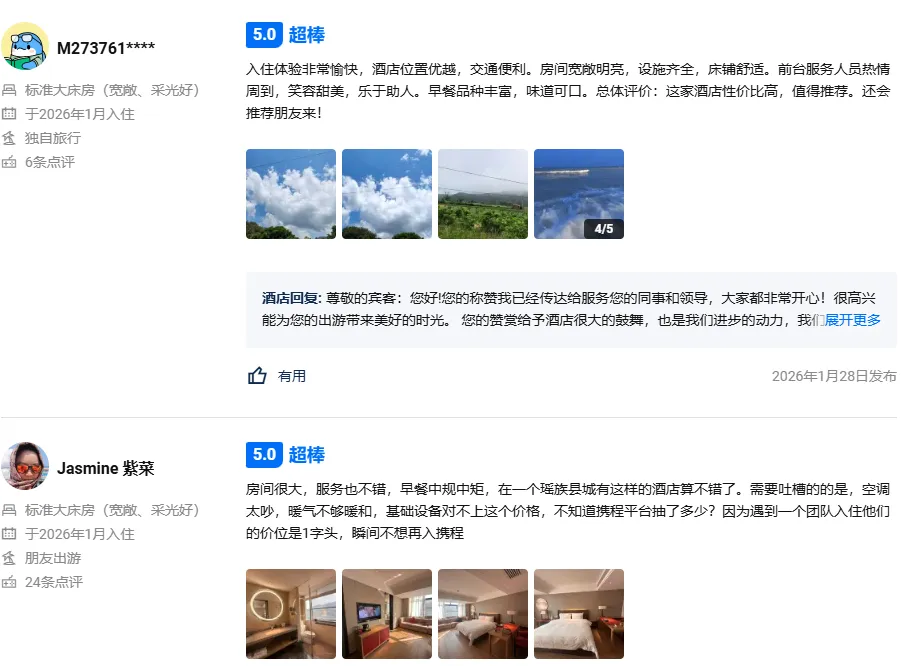Screen dimensions: 904x666
Task: Click traveler icon next to 朋友出游
Action: pyautogui.click(x=9, y=558)
